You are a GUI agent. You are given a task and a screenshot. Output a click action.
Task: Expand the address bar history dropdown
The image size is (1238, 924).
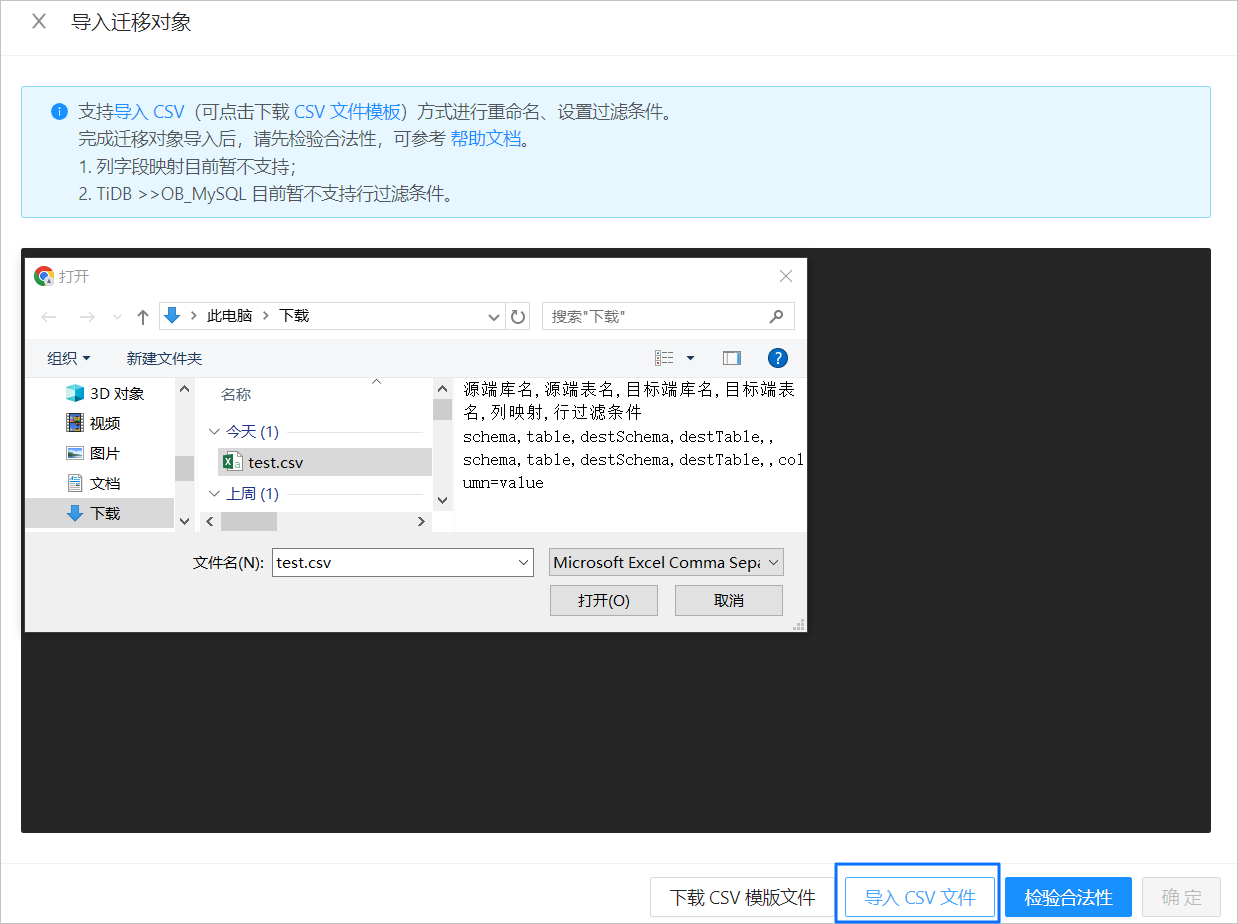[x=494, y=317]
